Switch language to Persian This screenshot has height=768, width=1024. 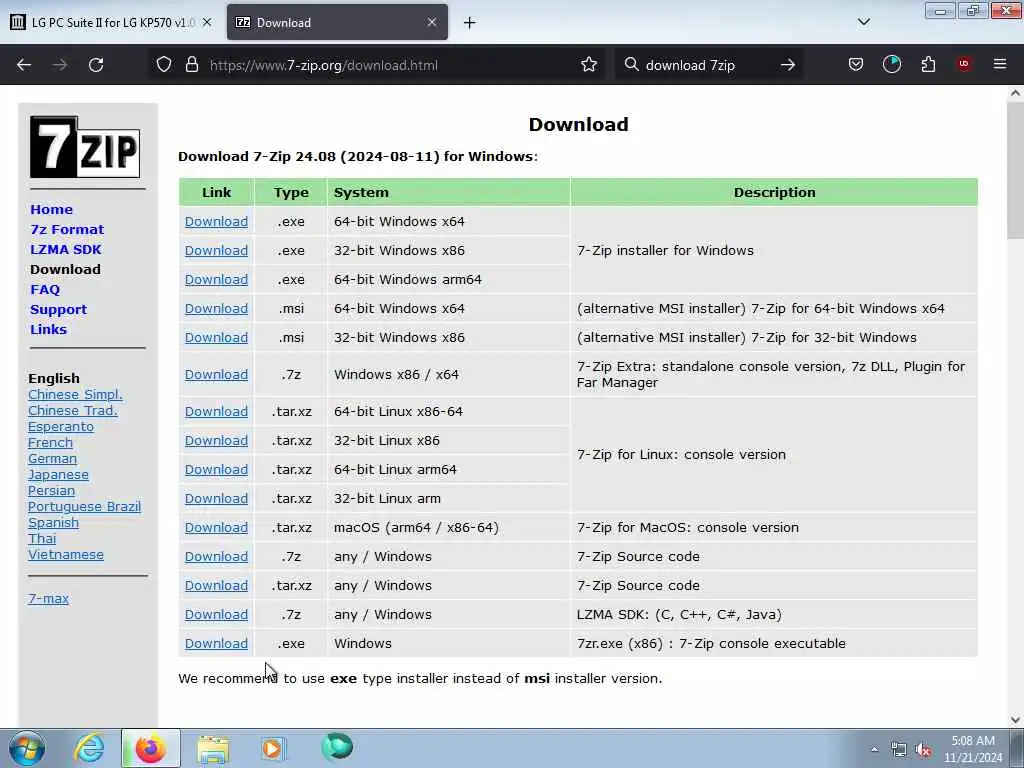52,490
